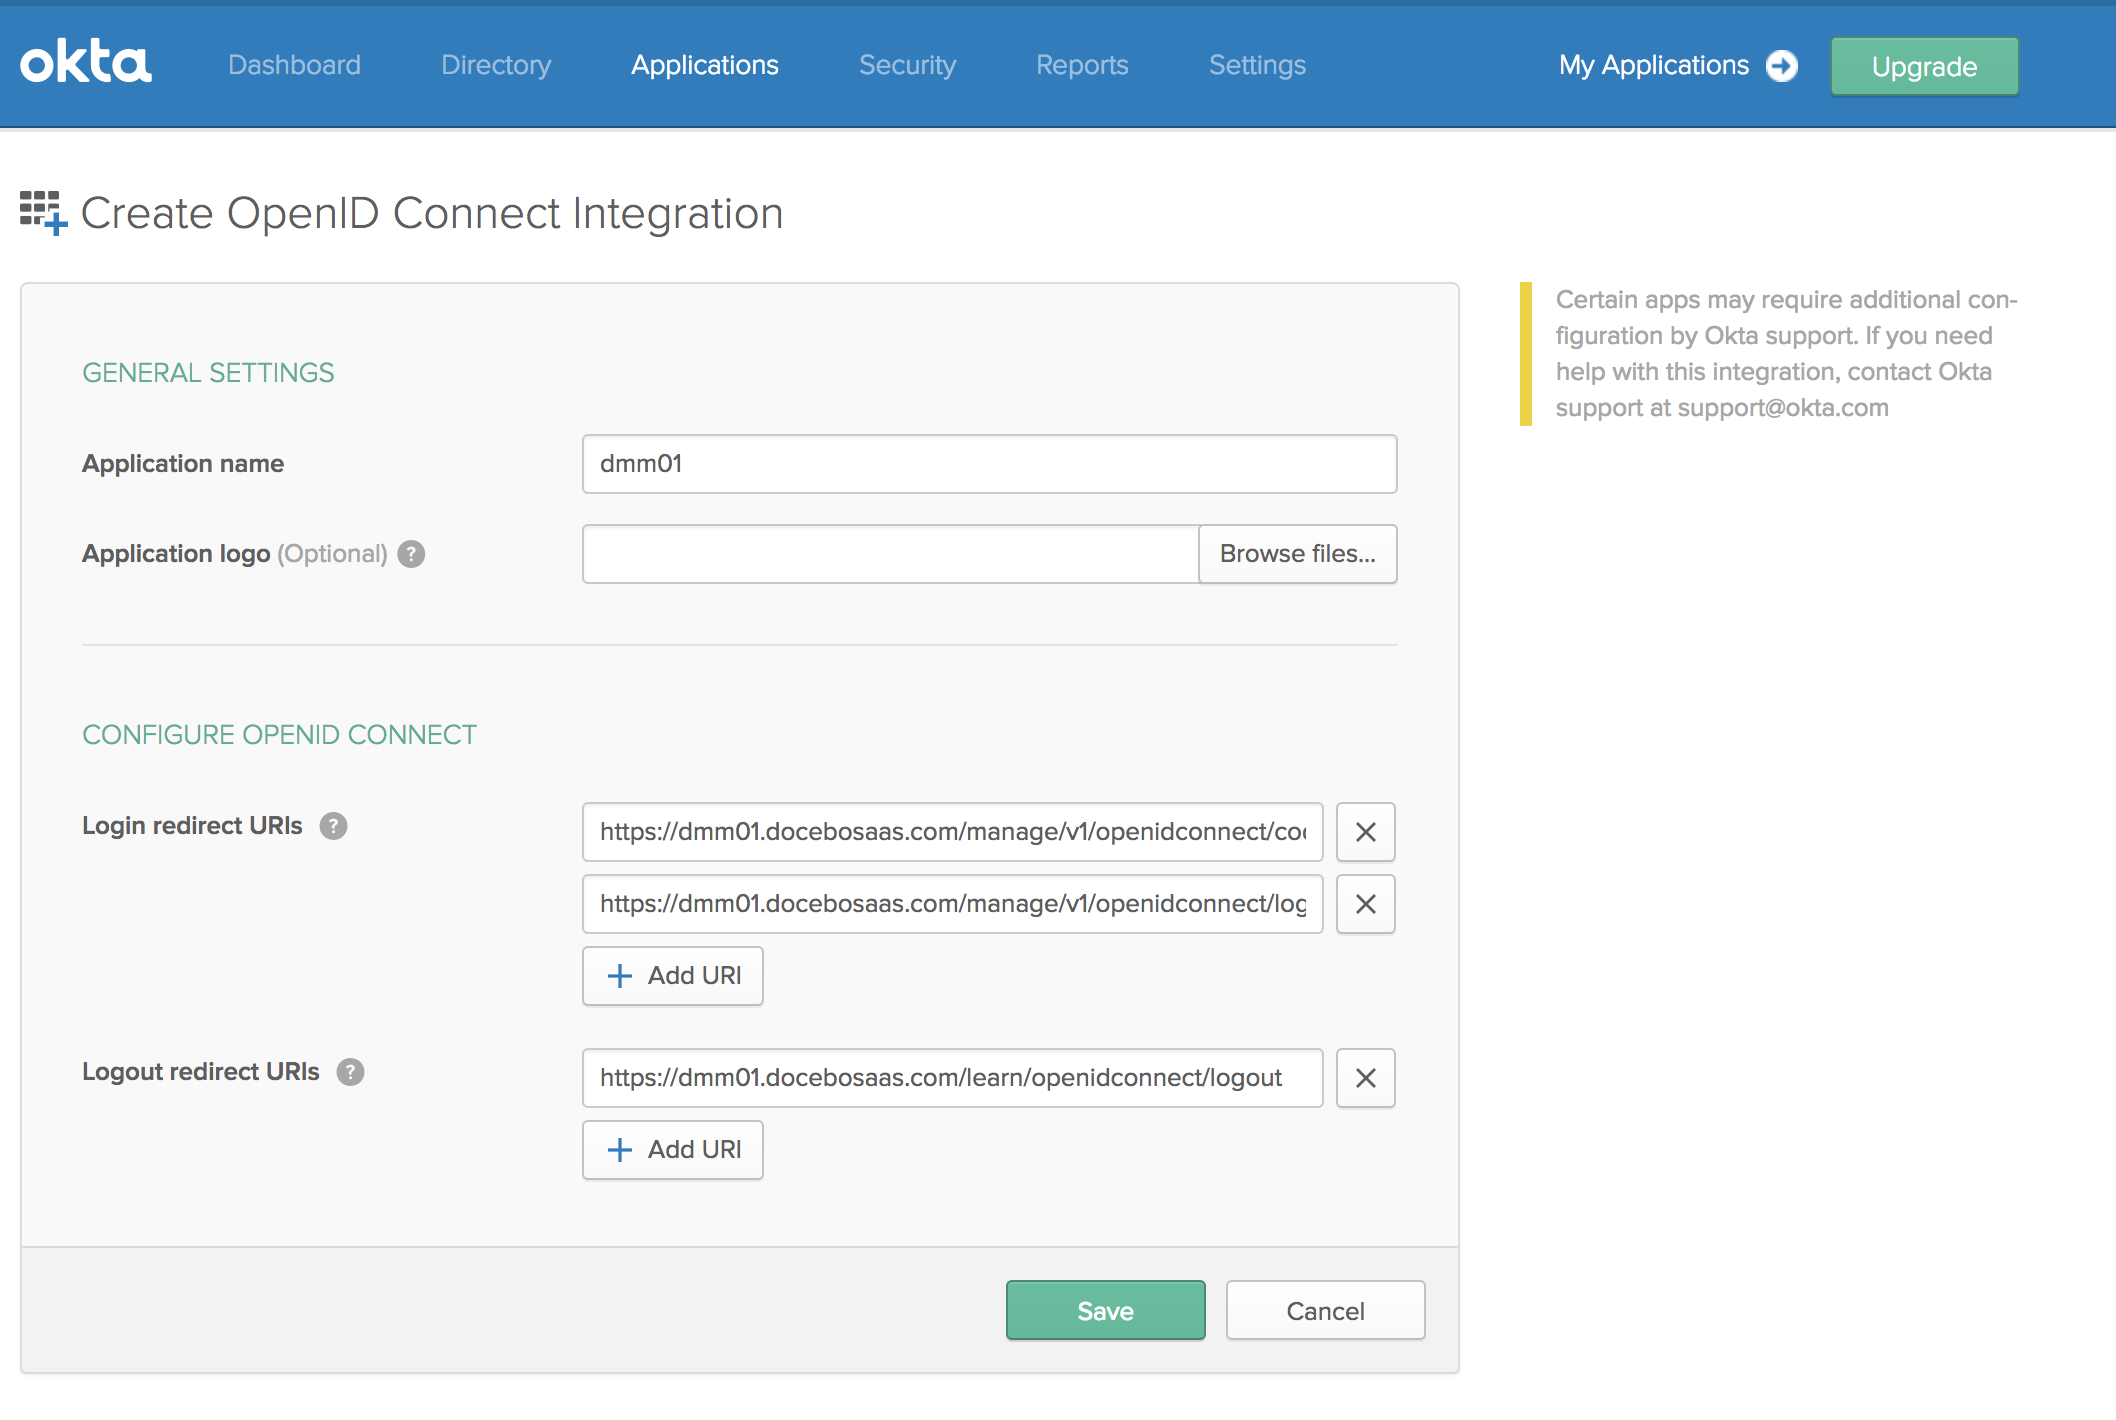
Task: Click the second login redirect URI field
Action: (953, 904)
